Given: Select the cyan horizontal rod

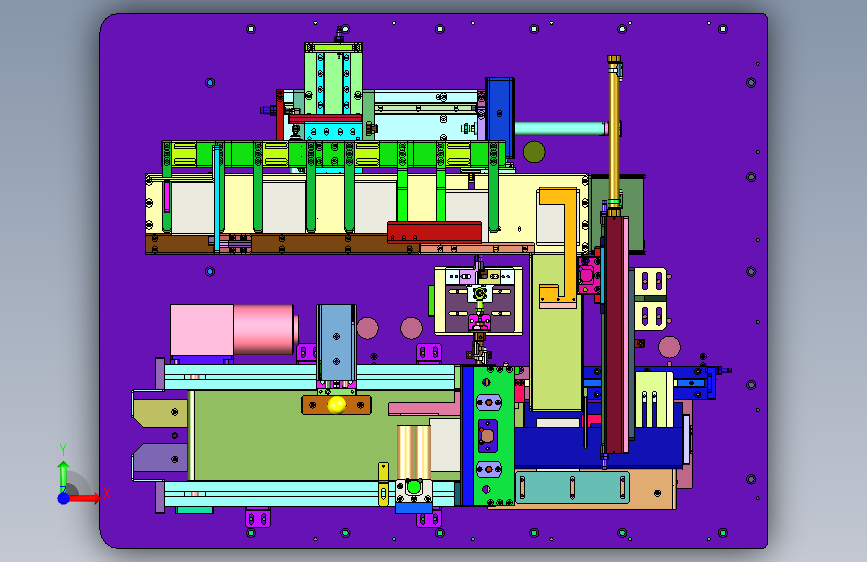Looking at the screenshot, I should (560, 129).
